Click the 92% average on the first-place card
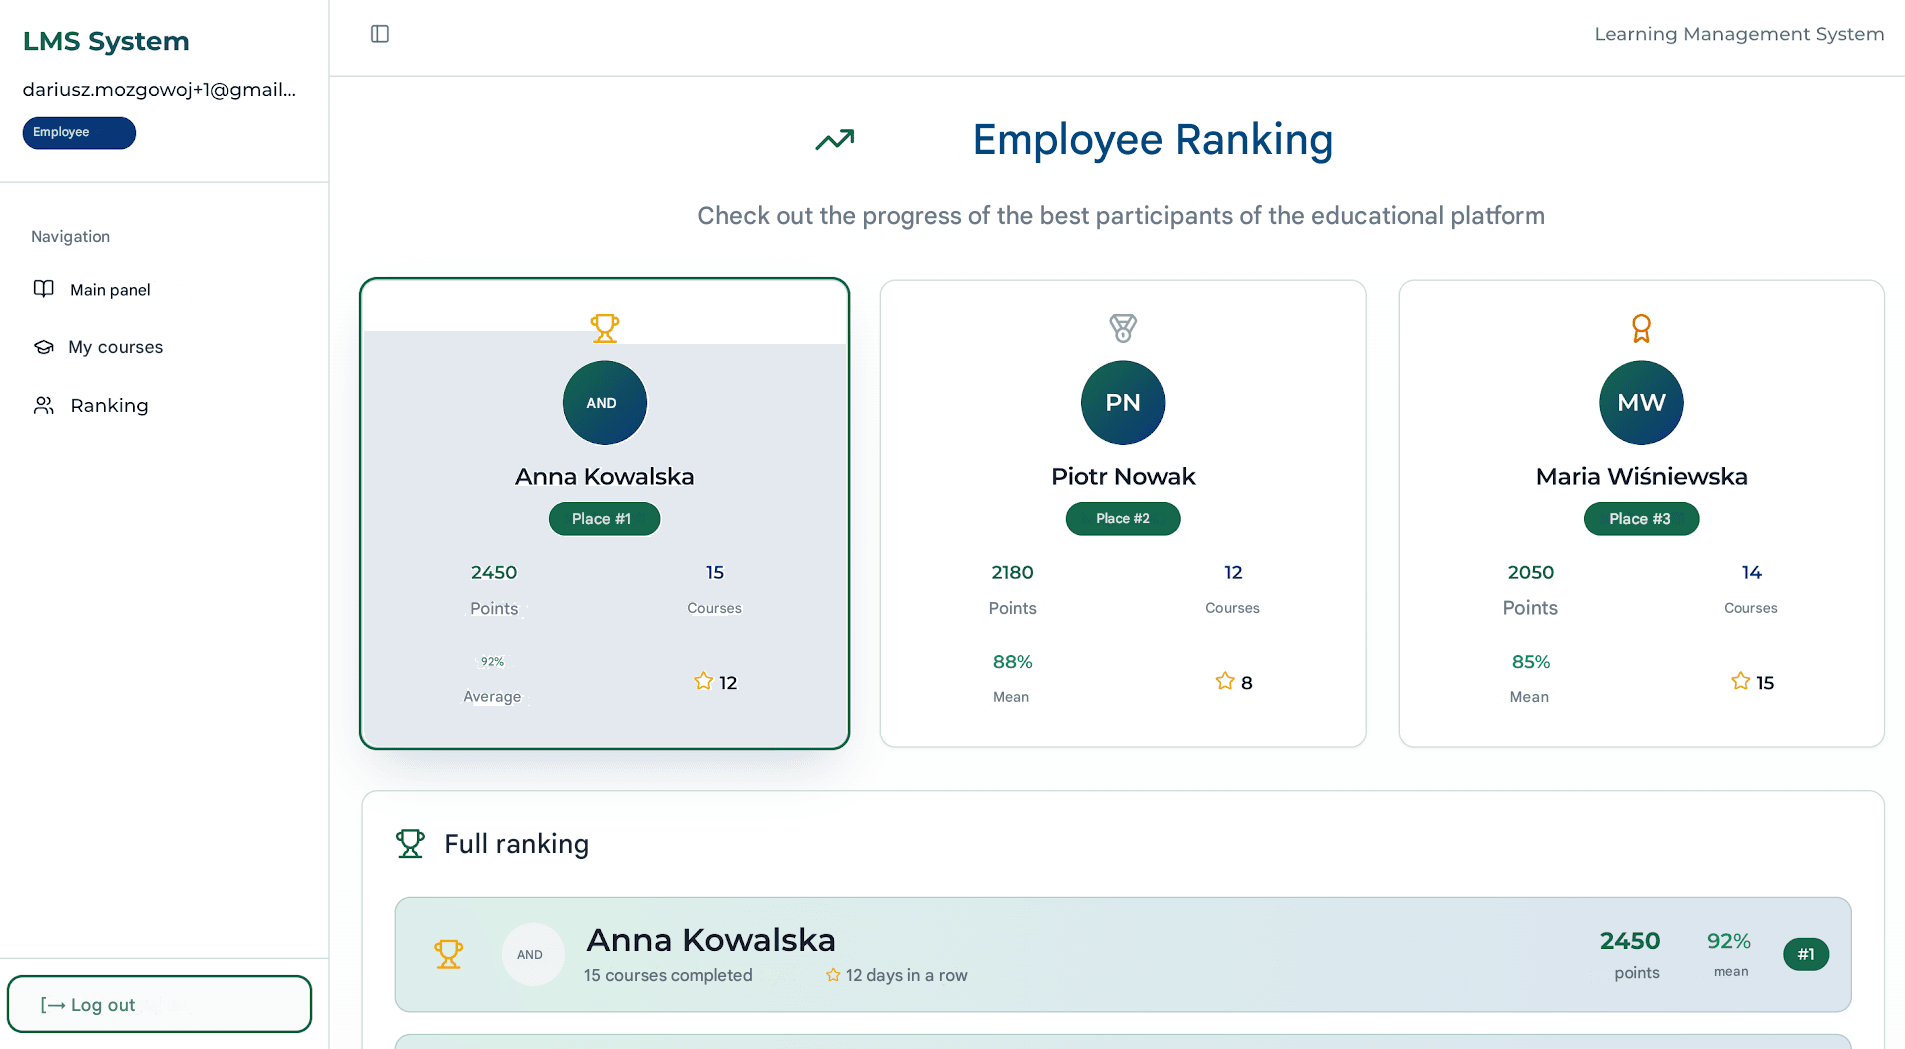 tap(492, 662)
